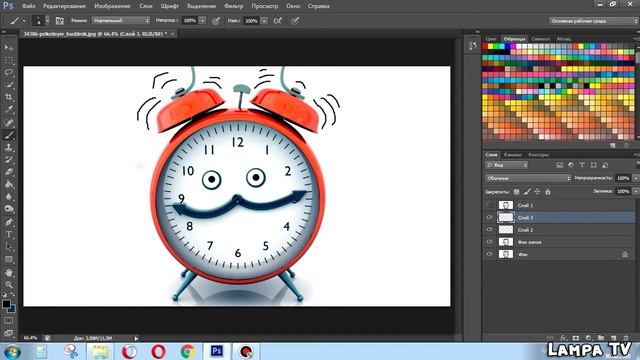Select the Pen tool
The height and width of the screenshot is (360, 640).
(x=9, y=222)
